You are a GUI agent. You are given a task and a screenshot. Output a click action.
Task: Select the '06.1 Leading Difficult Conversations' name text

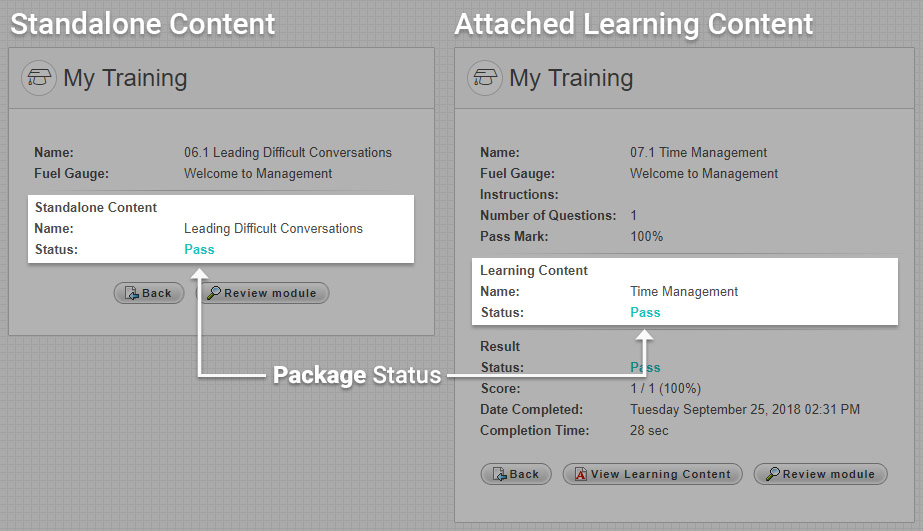pos(288,153)
